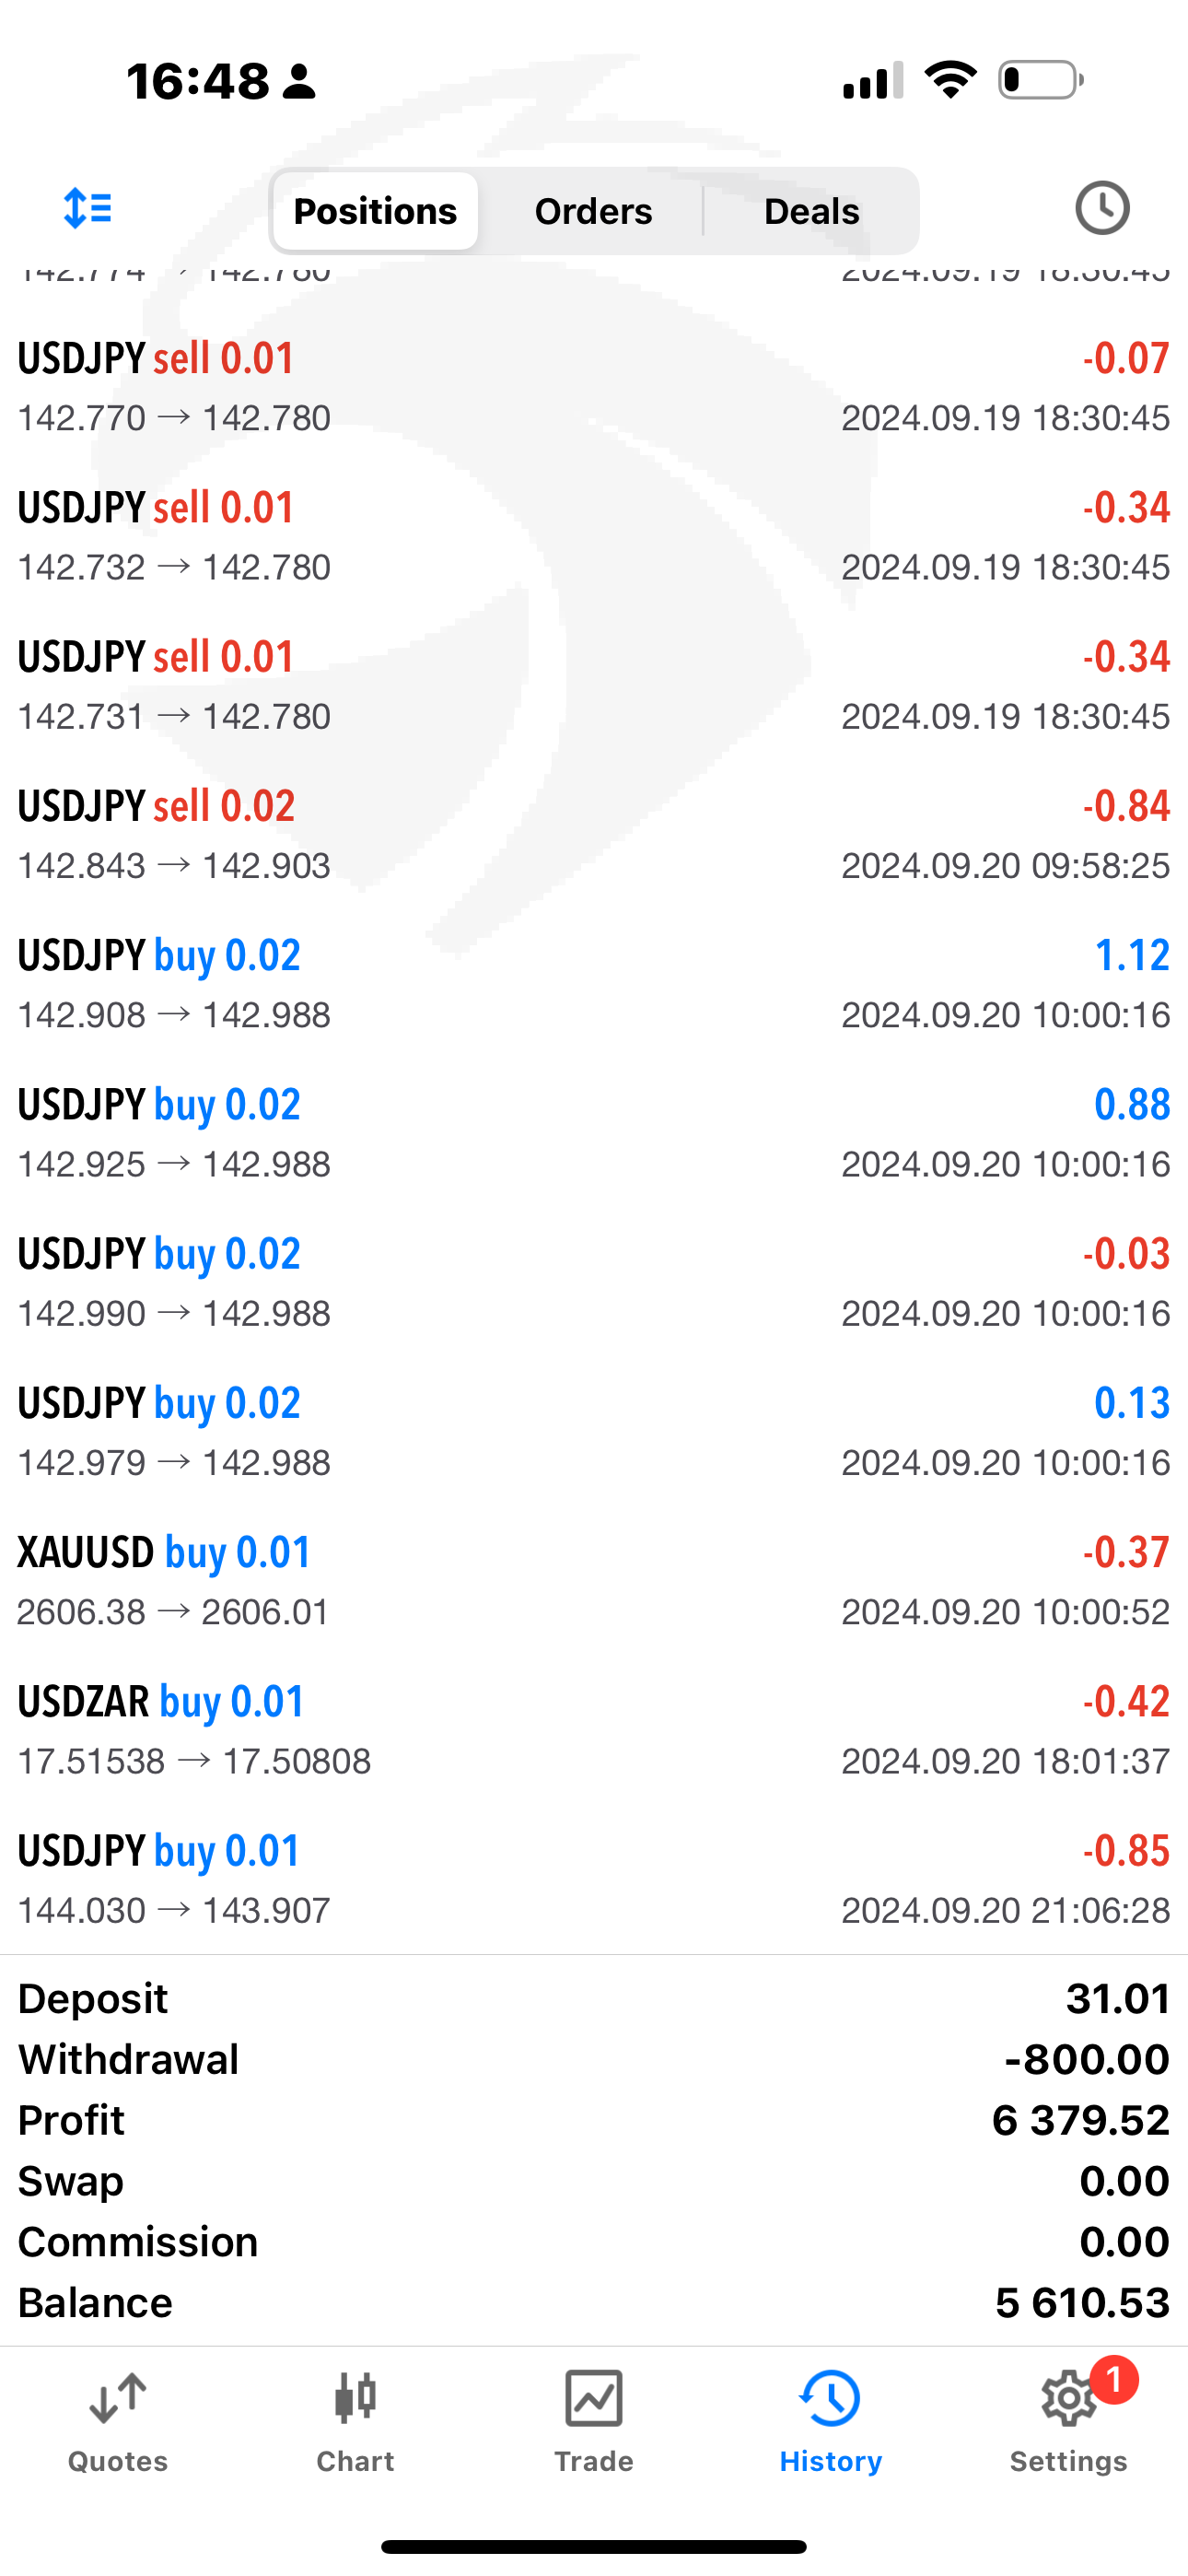Open USDJPY buy 0.02 trade with 1.12 profit
Viewport: 1188px width, 2576px height.
[x=594, y=984]
